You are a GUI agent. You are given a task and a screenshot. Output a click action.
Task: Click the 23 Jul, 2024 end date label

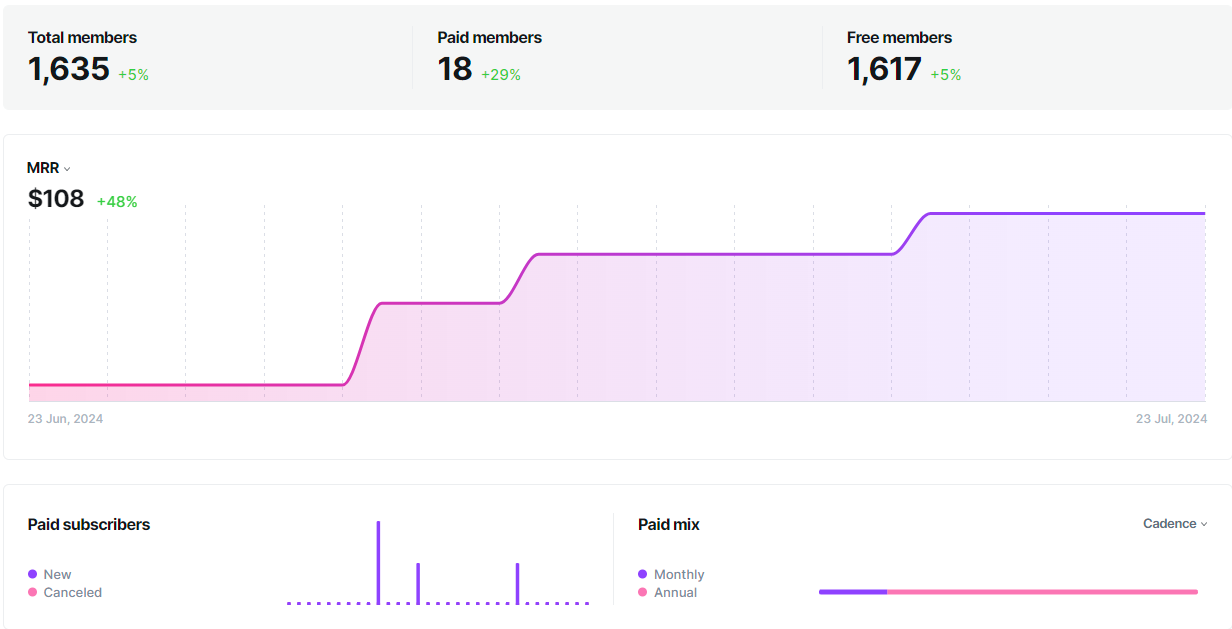tap(1171, 419)
